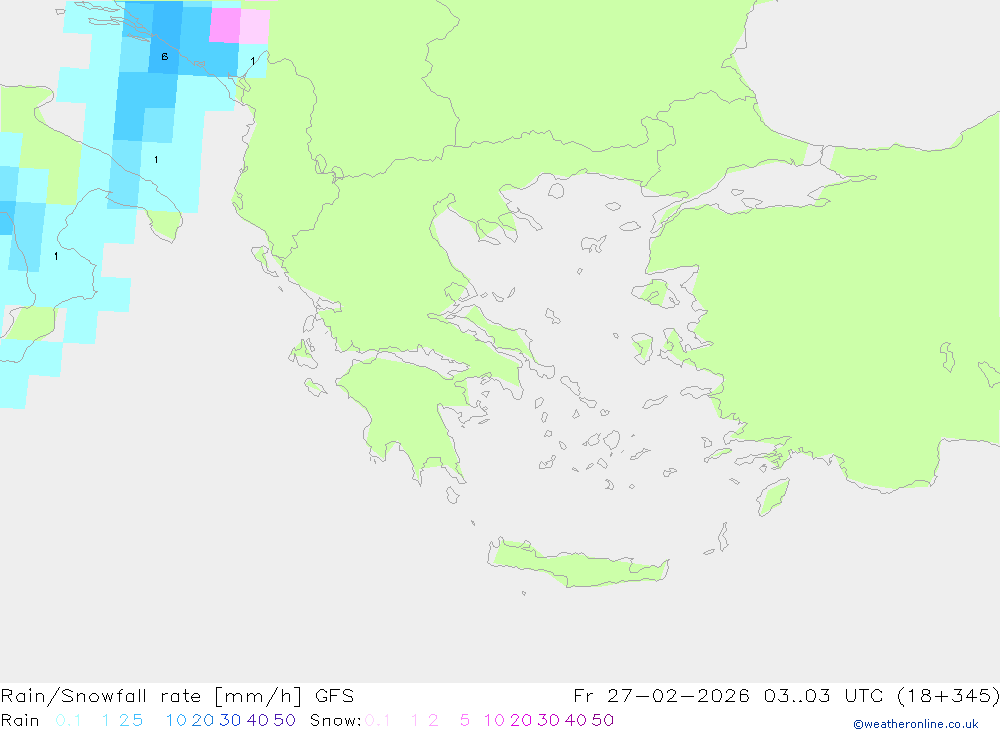1000x733 pixels.
Task: Click the 'Rain' legend label
Action: point(20,720)
